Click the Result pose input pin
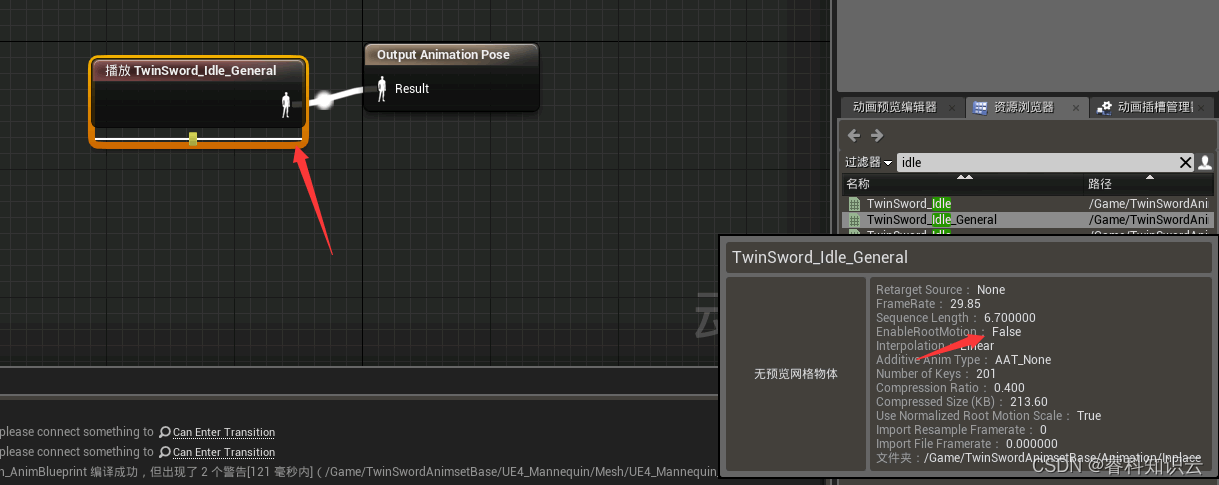 pyautogui.click(x=381, y=88)
